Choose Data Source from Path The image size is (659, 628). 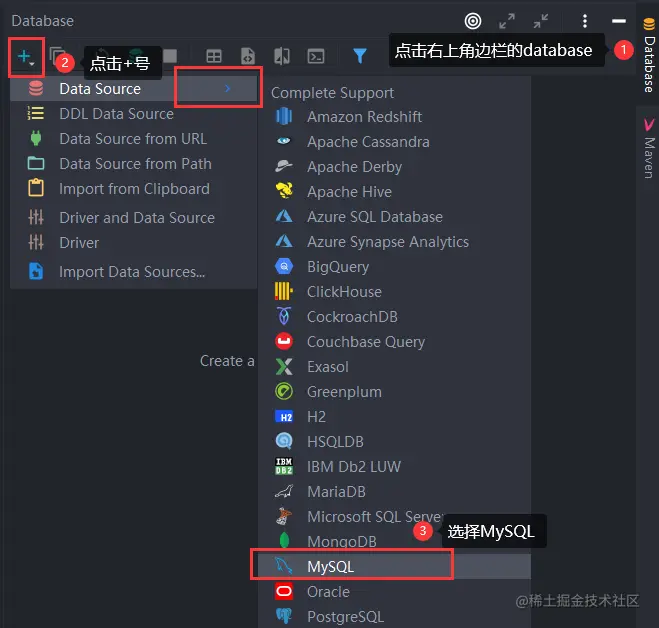[134, 164]
